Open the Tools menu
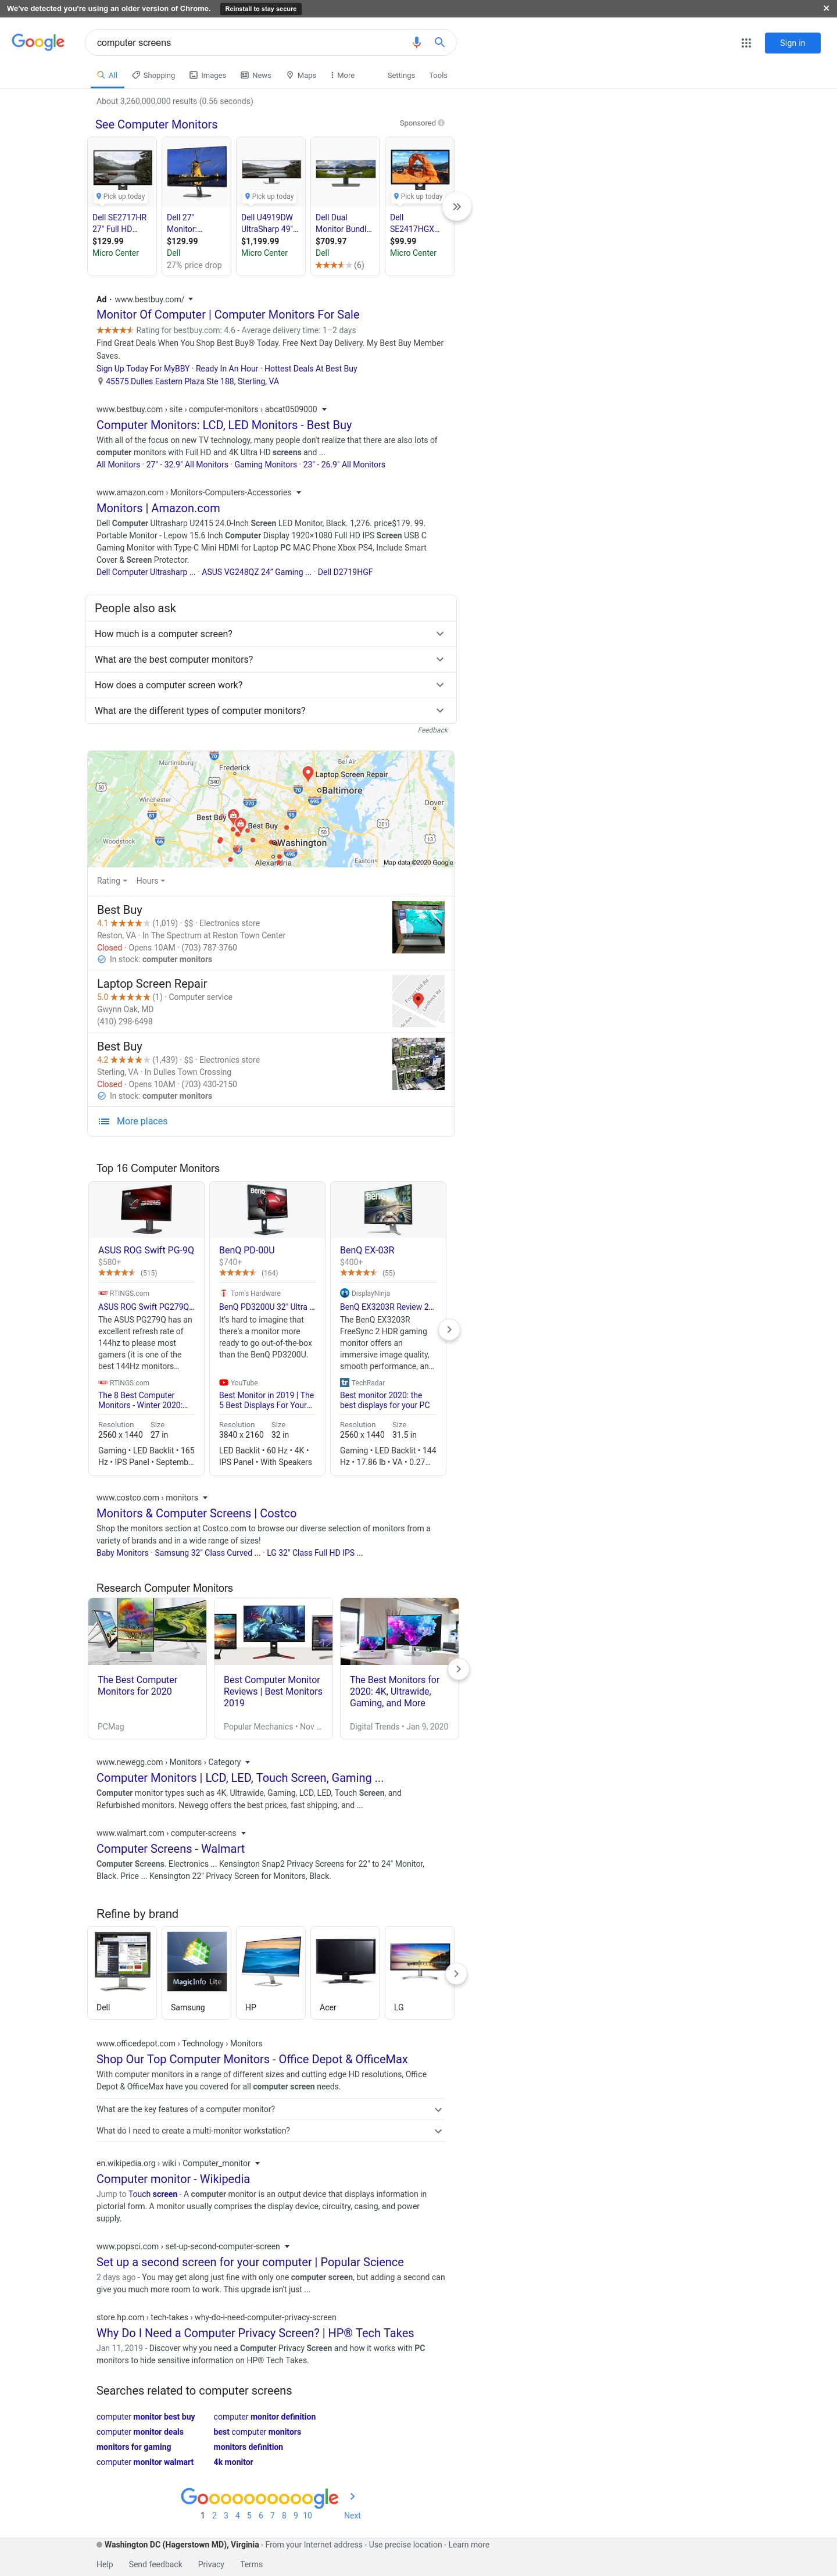Viewport: 837px width, 2576px height. [x=438, y=75]
